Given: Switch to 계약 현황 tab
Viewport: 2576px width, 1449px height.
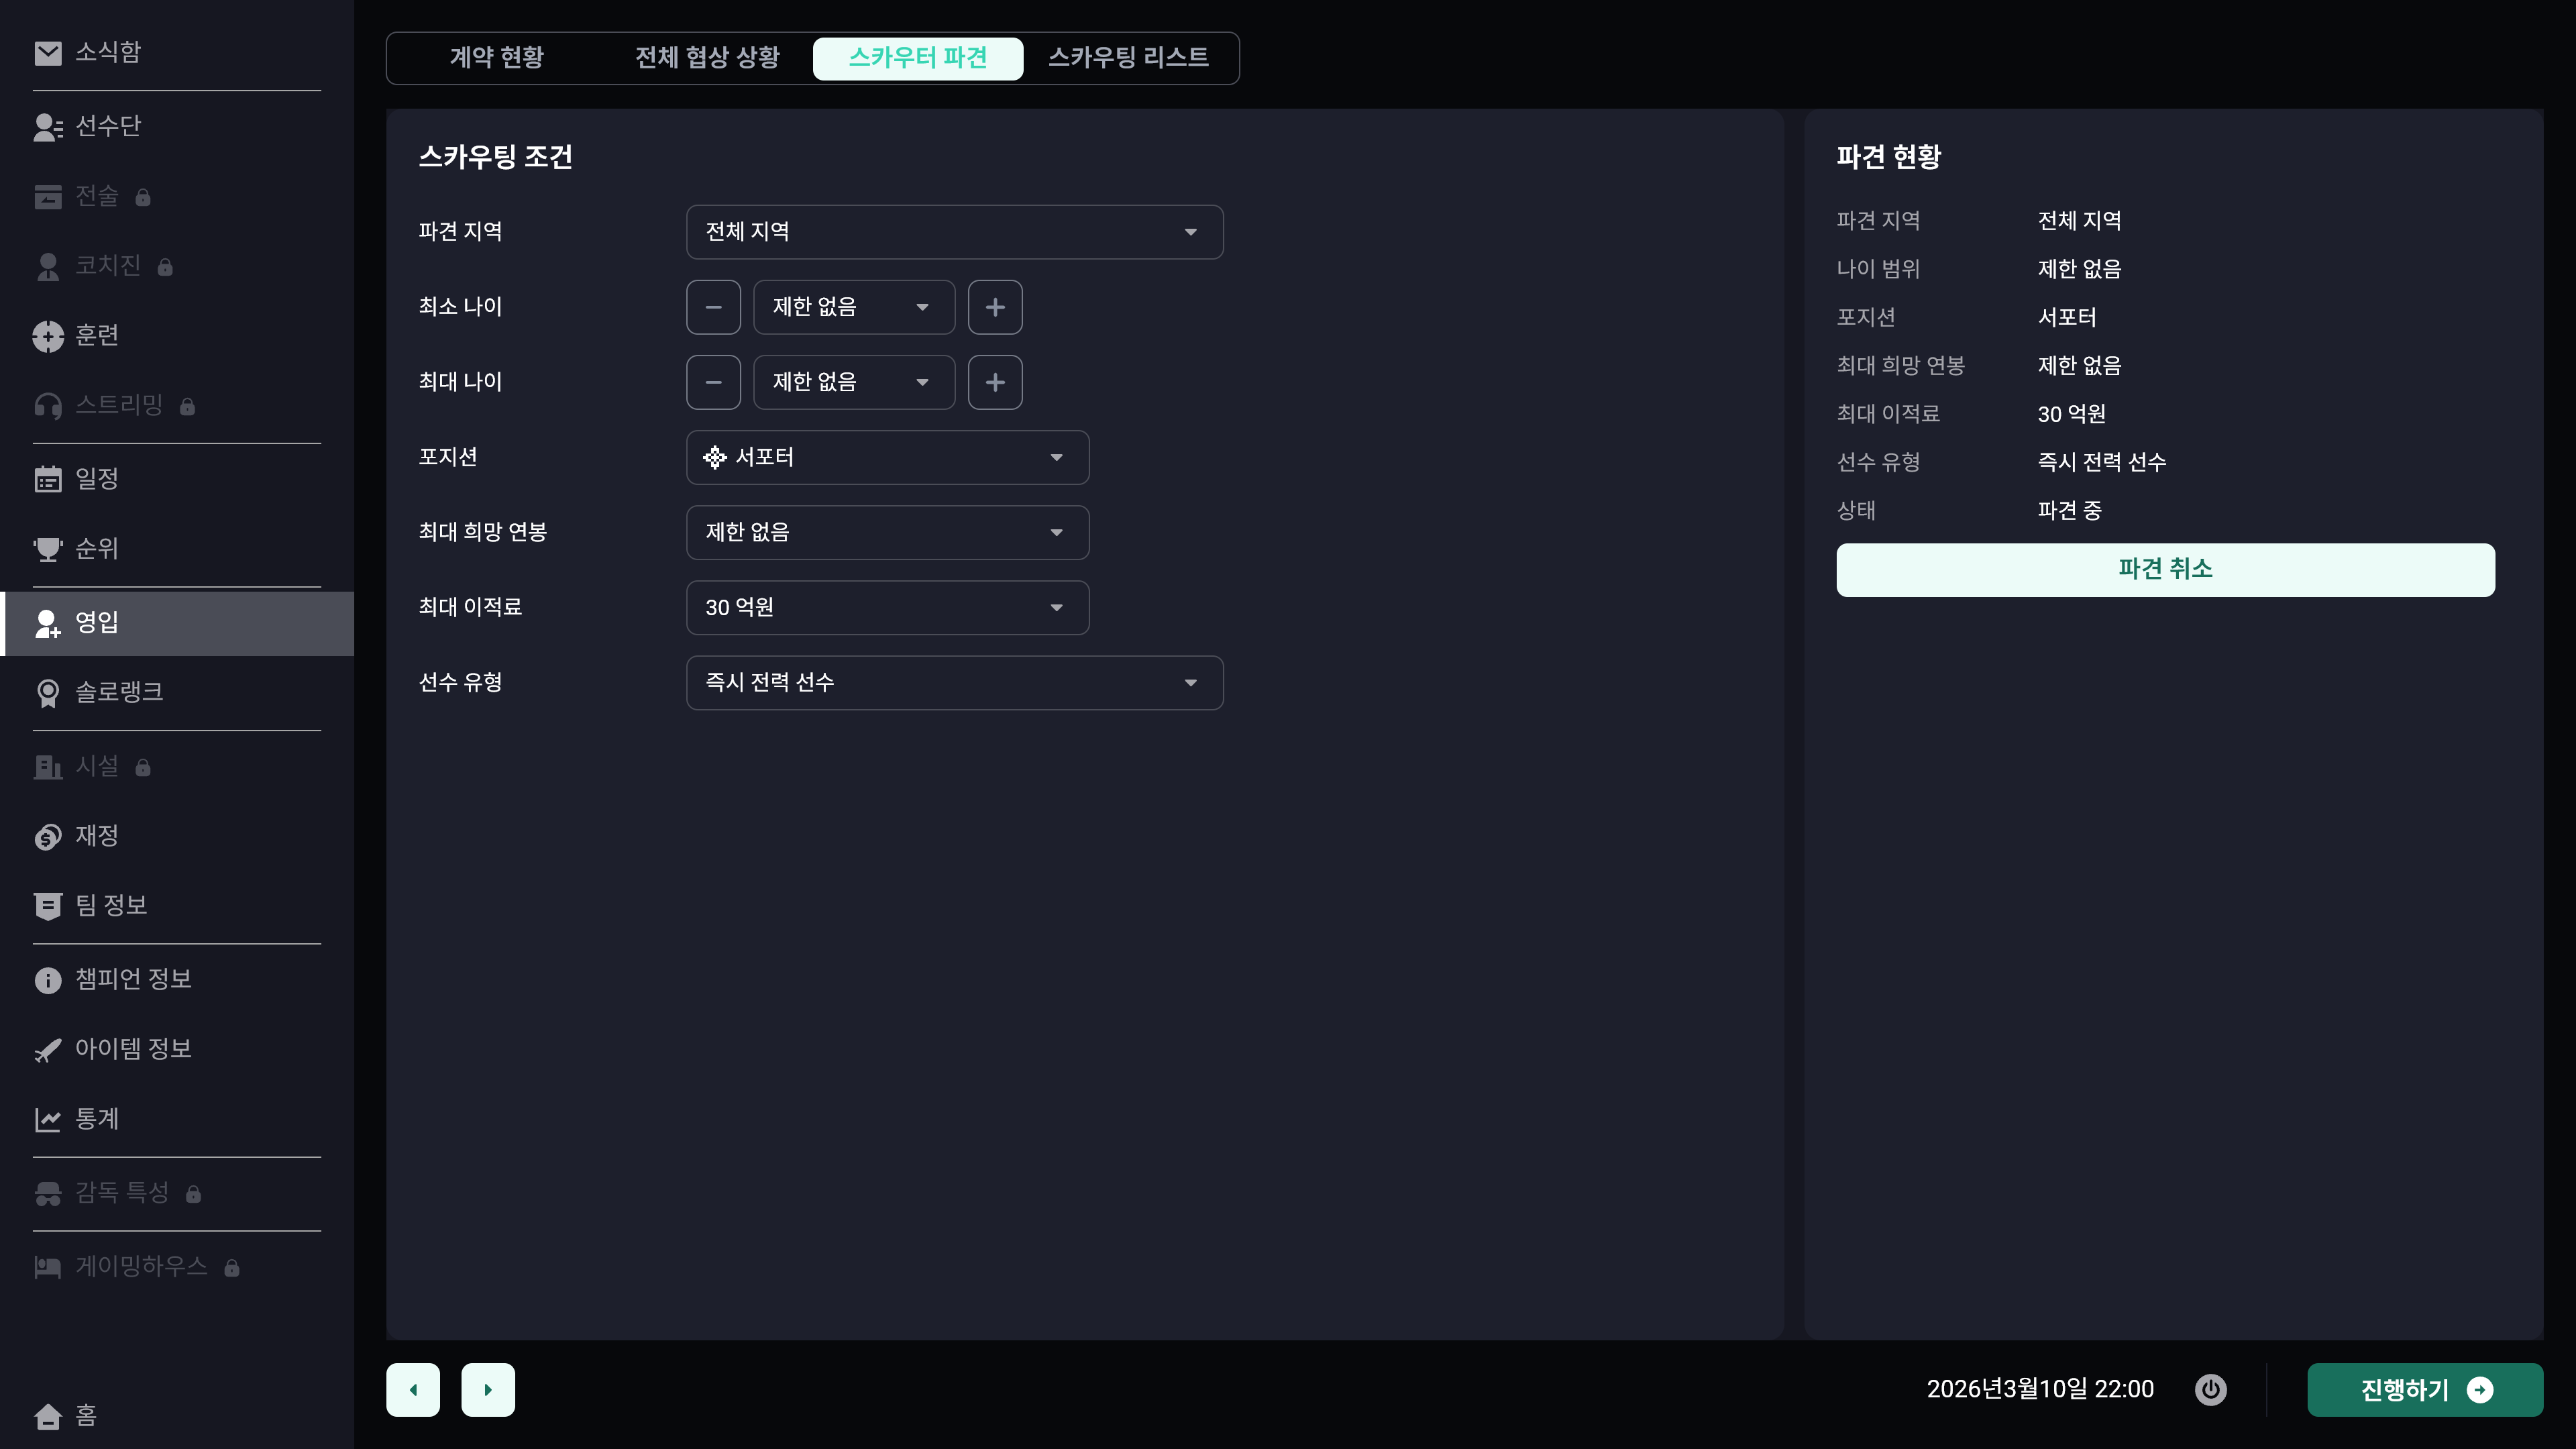Looking at the screenshot, I should [x=496, y=58].
